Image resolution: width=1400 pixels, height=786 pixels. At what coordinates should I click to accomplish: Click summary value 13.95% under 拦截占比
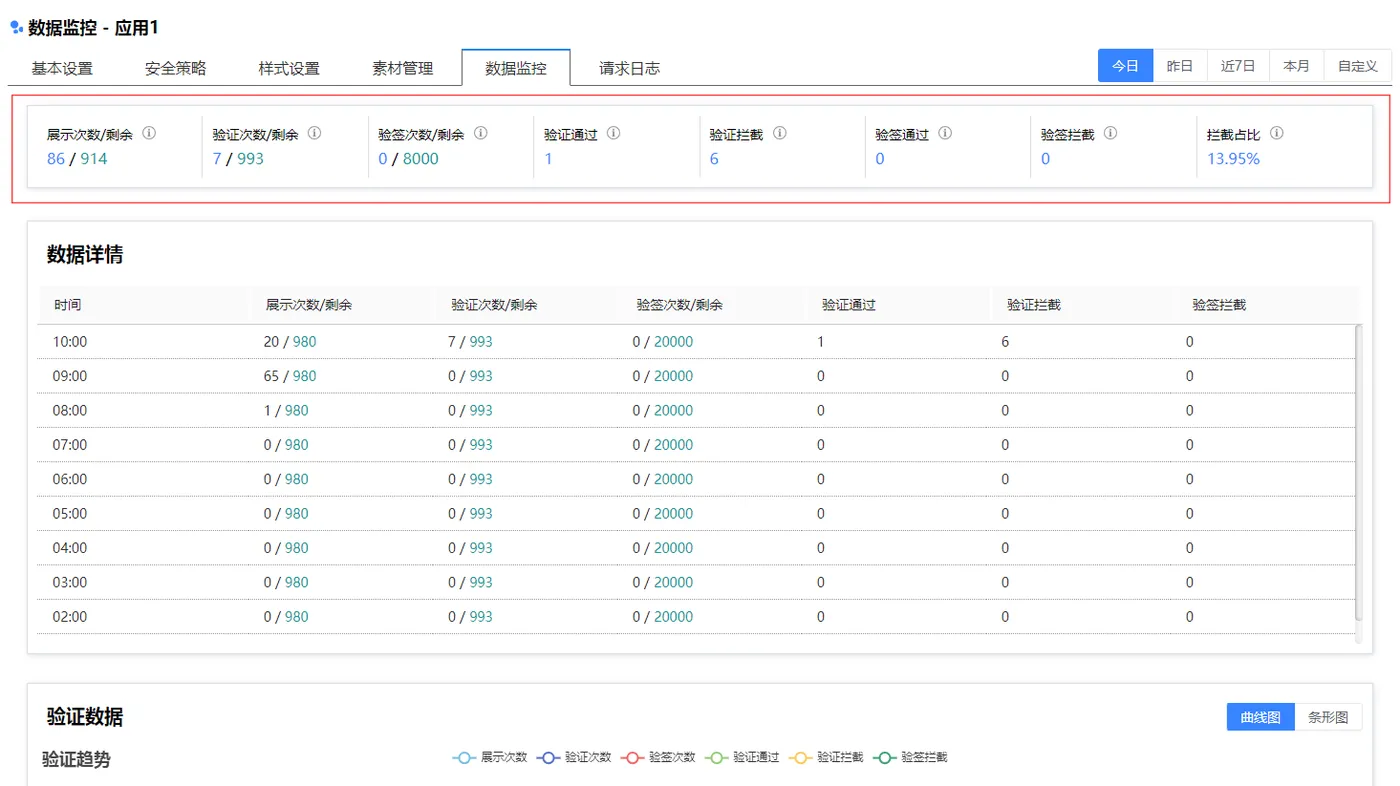tap(1233, 159)
